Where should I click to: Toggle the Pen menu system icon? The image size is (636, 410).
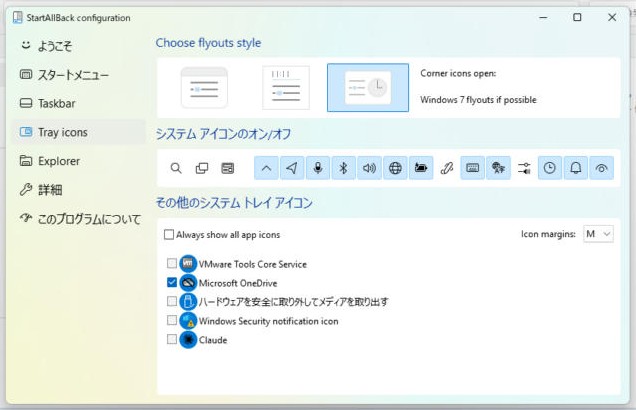[x=447, y=168]
